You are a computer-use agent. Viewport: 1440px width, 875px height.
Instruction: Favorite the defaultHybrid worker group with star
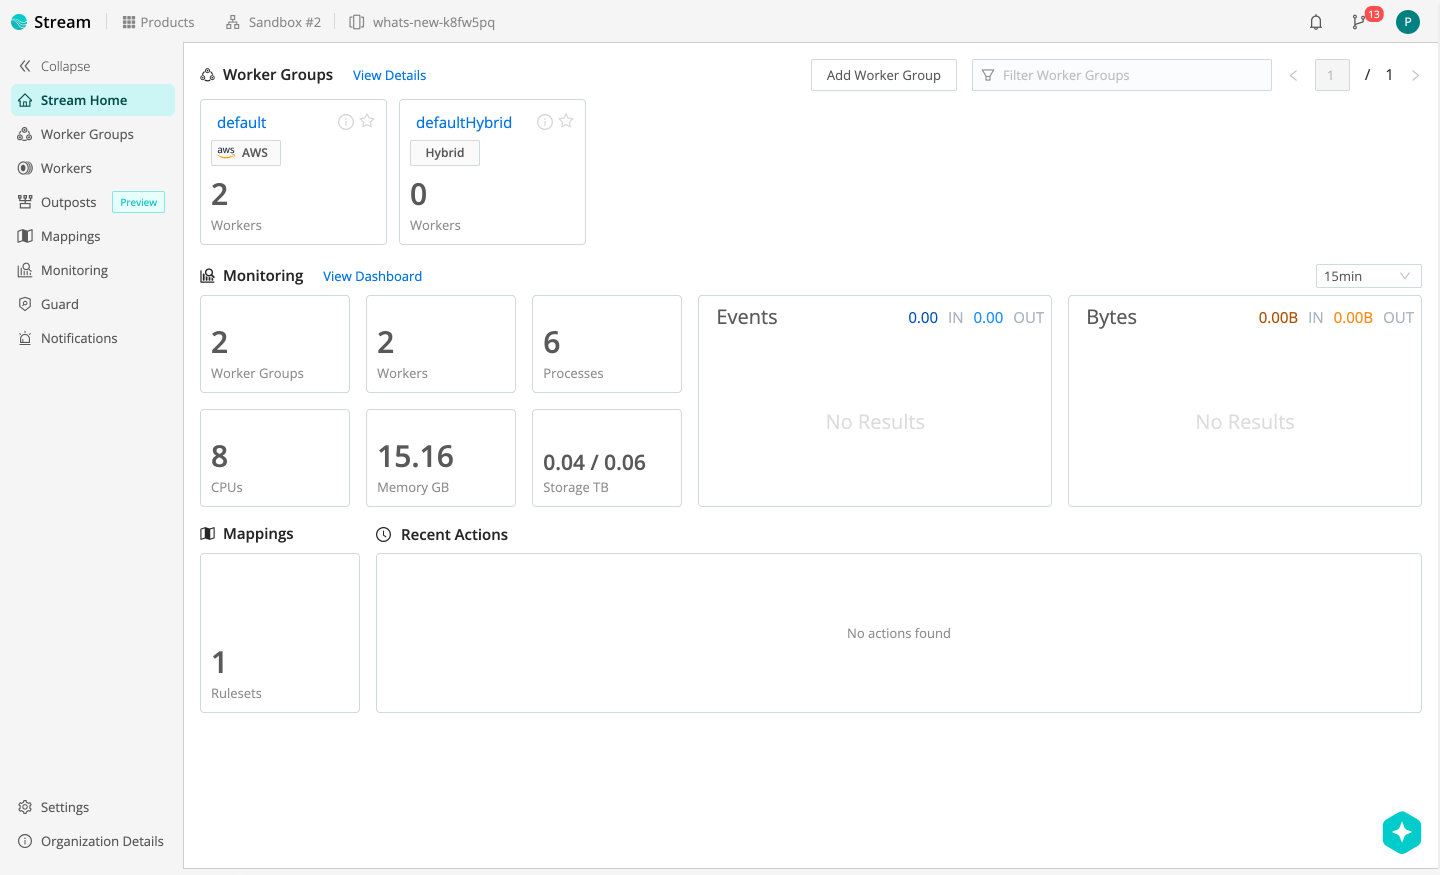566,121
